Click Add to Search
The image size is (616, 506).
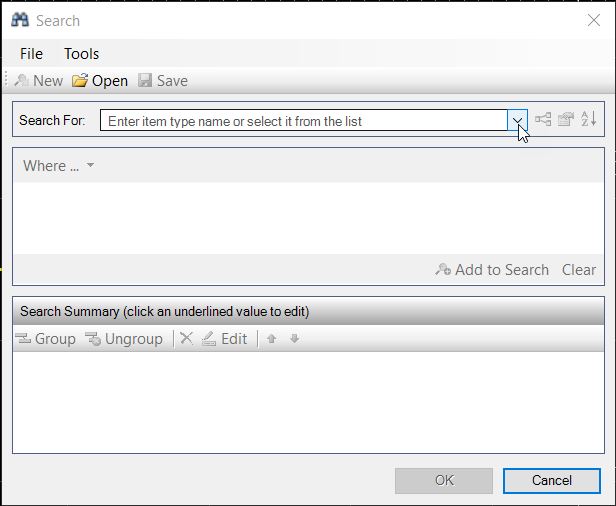click(x=492, y=270)
